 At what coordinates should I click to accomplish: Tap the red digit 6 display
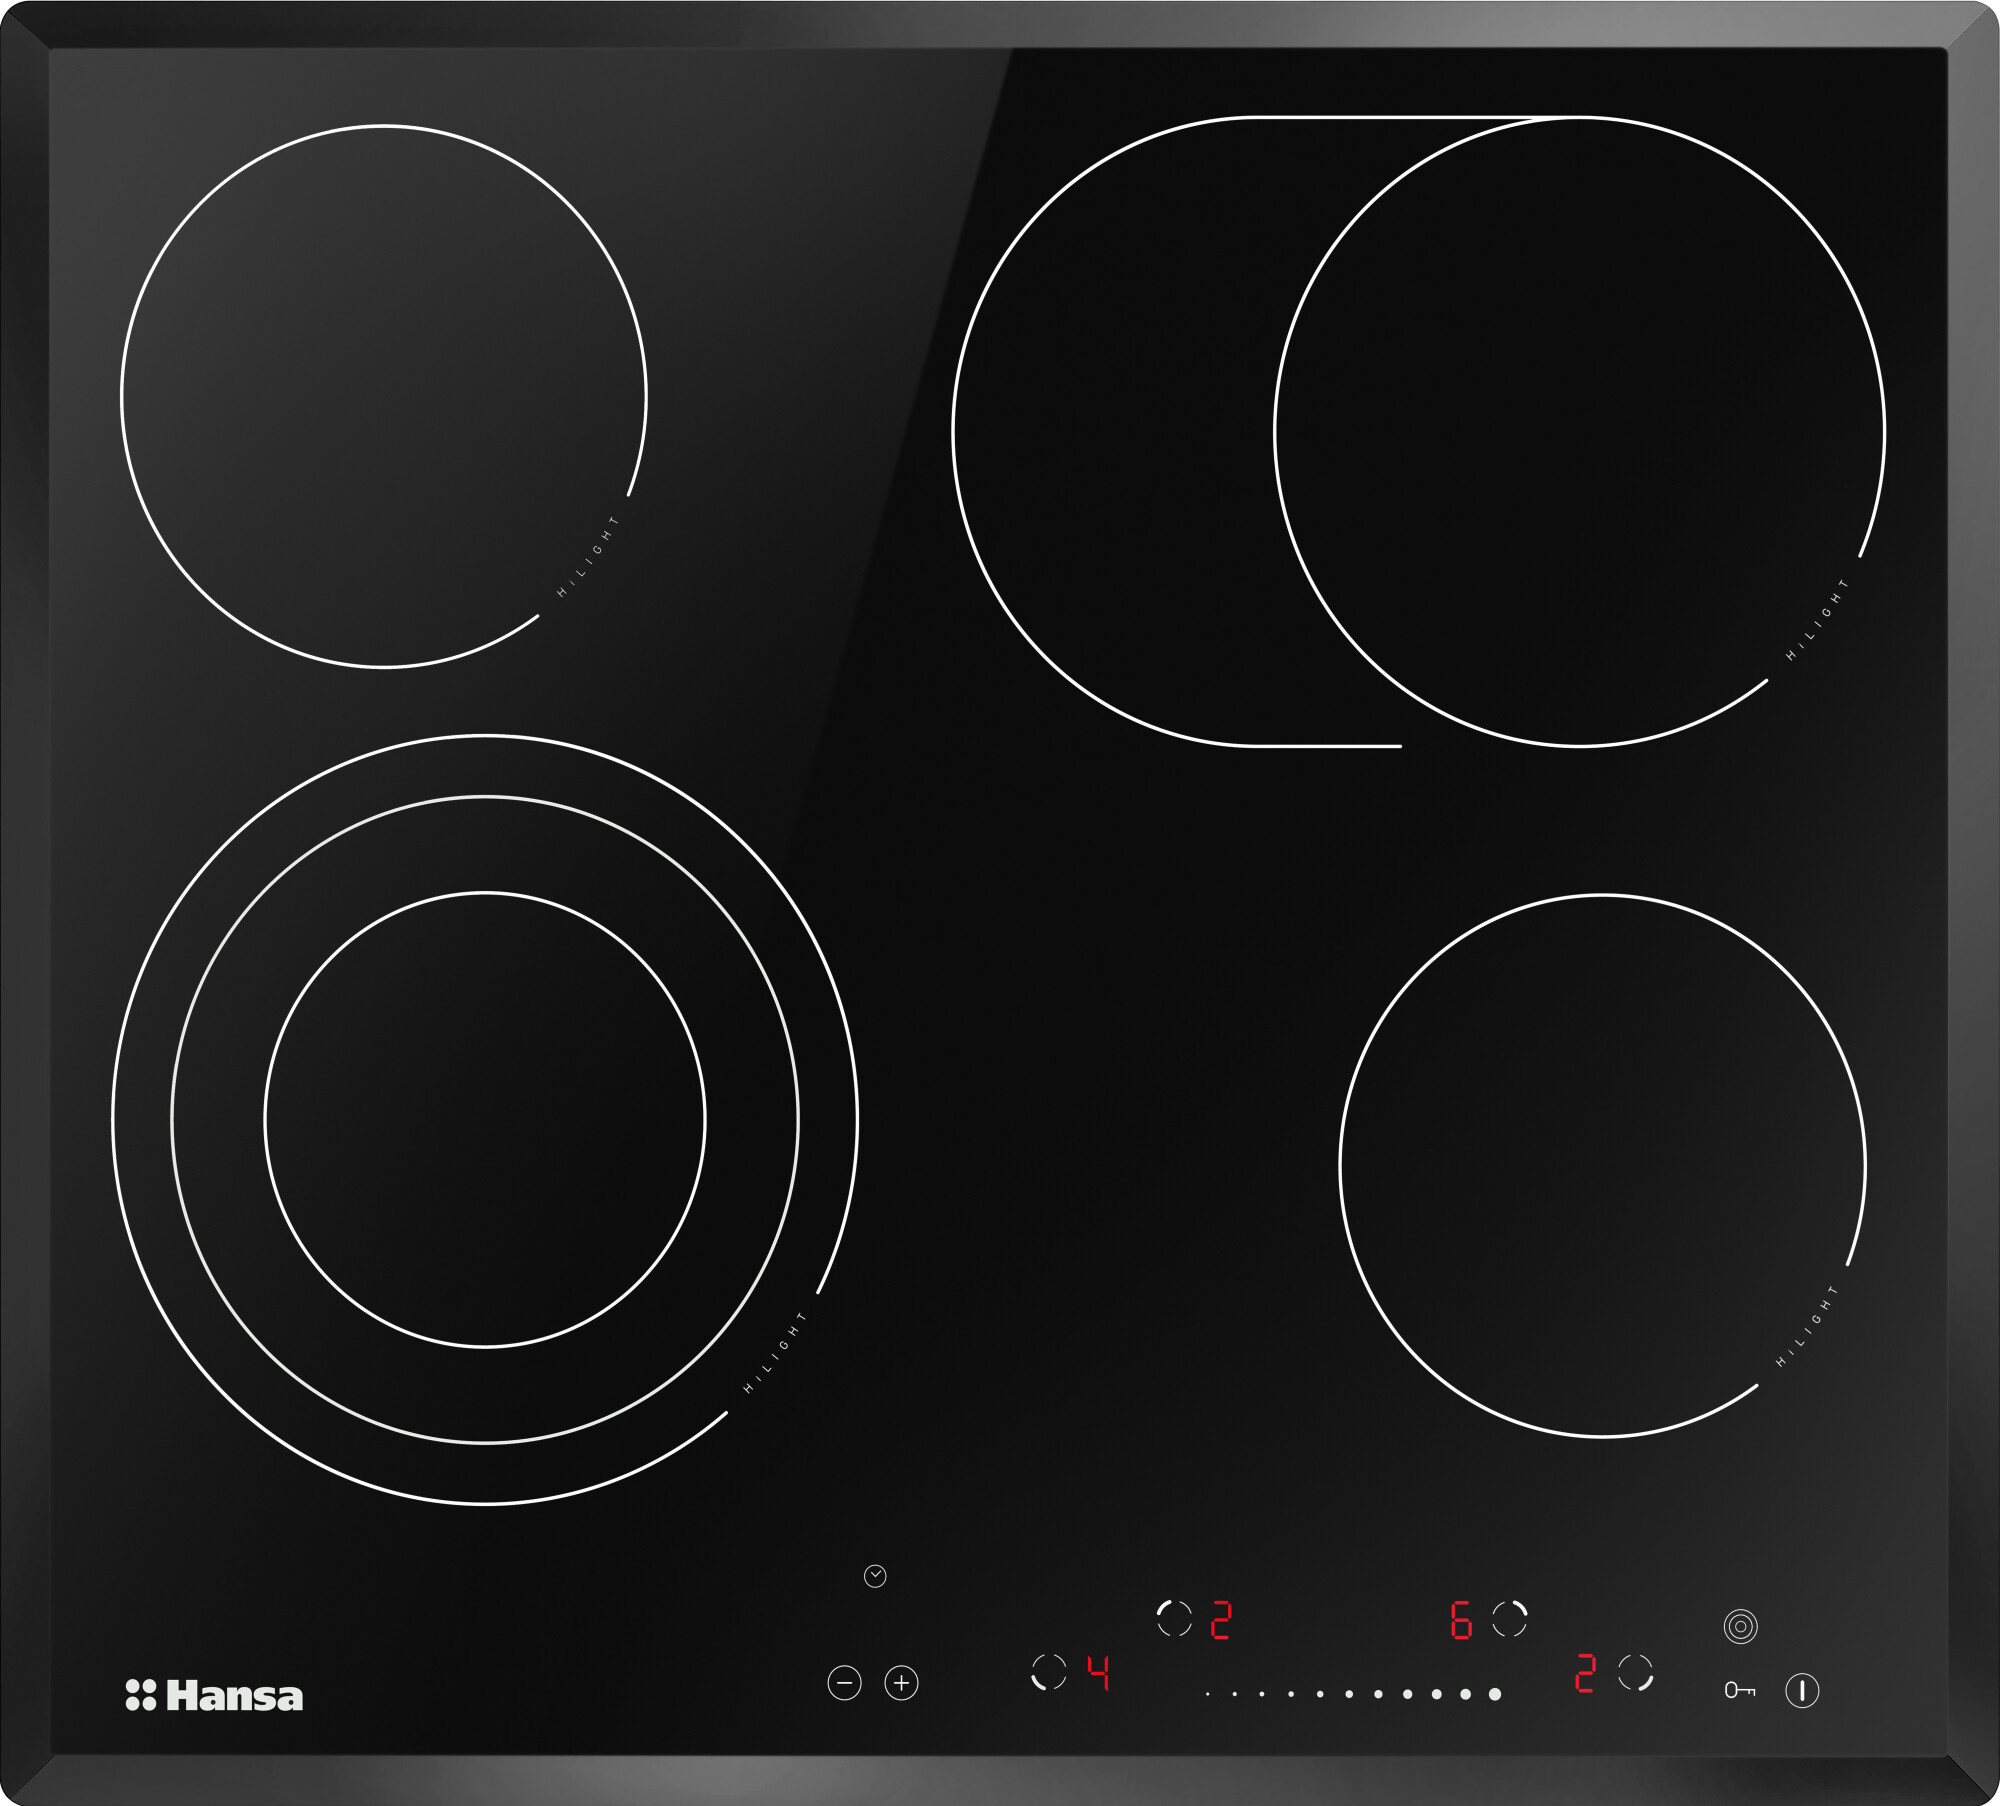[x=1461, y=1619]
